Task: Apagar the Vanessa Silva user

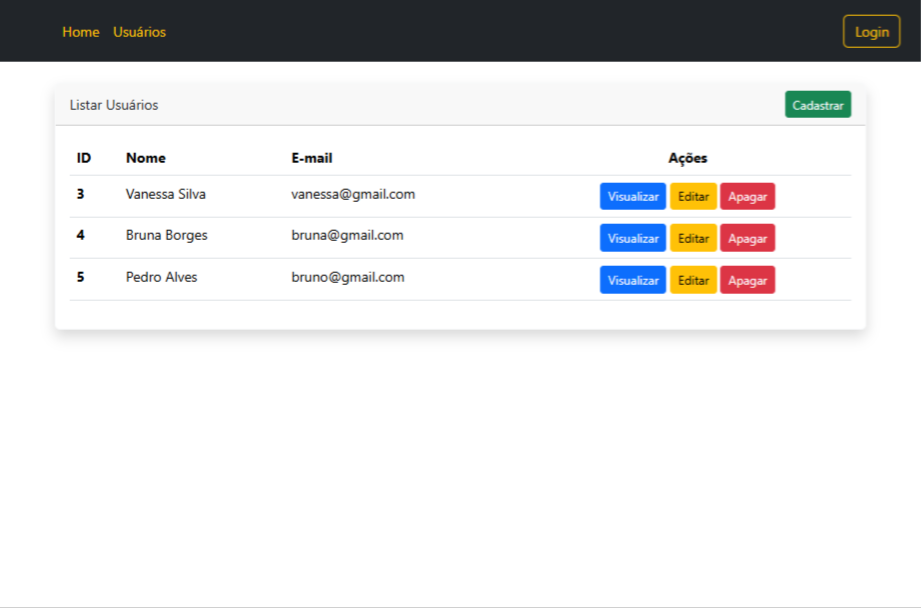Action: (747, 197)
